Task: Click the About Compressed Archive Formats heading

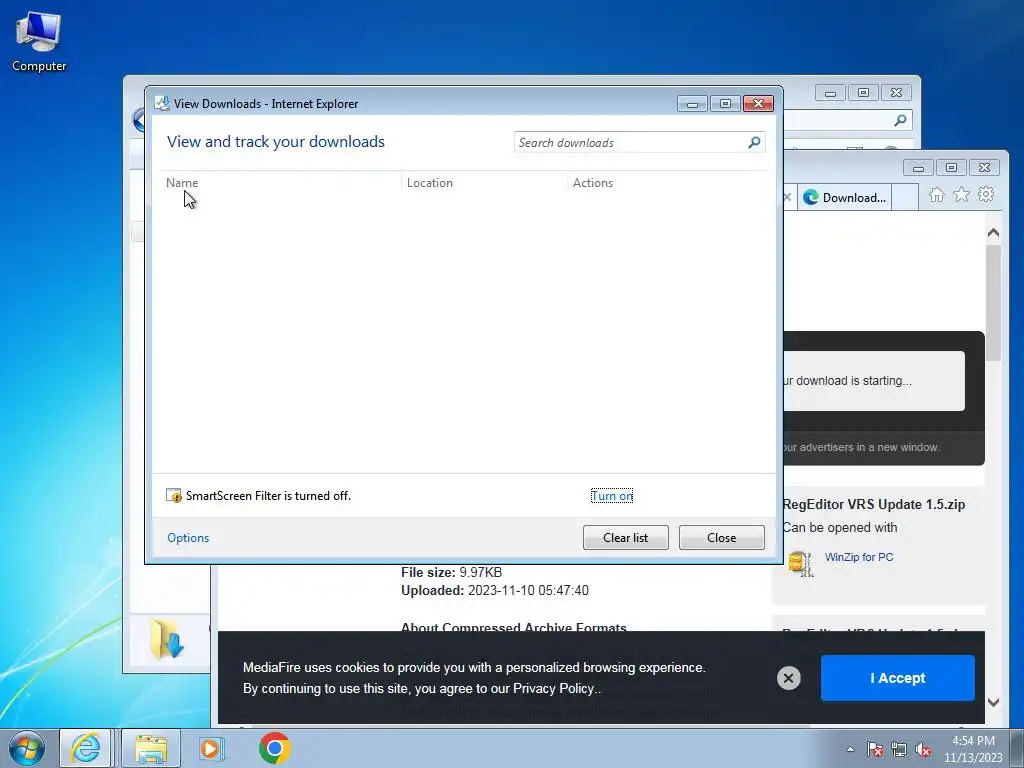Action: coord(514,628)
